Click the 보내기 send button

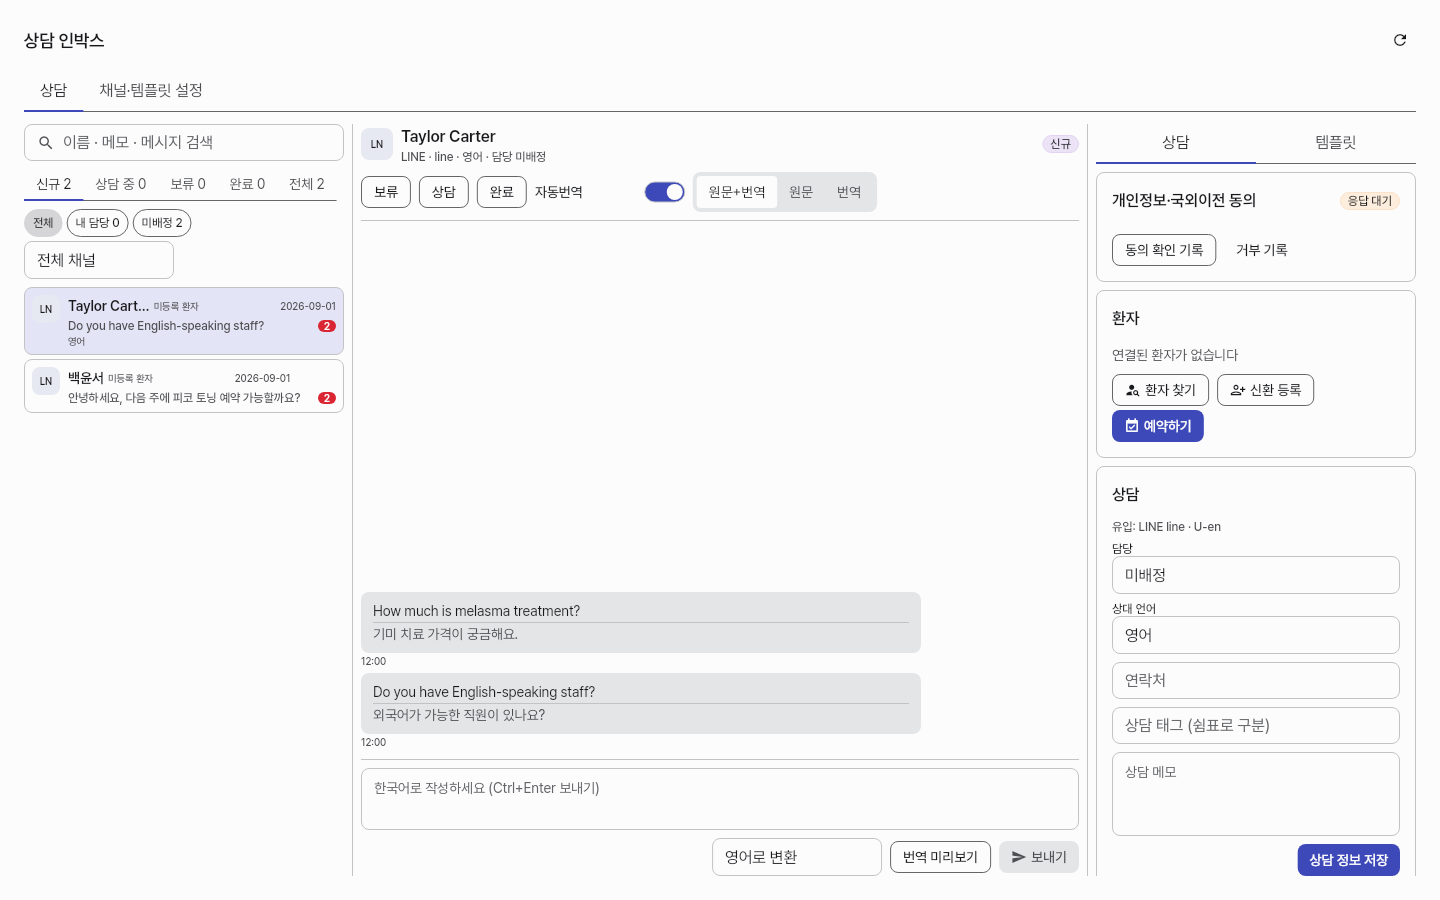[x=1039, y=857]
